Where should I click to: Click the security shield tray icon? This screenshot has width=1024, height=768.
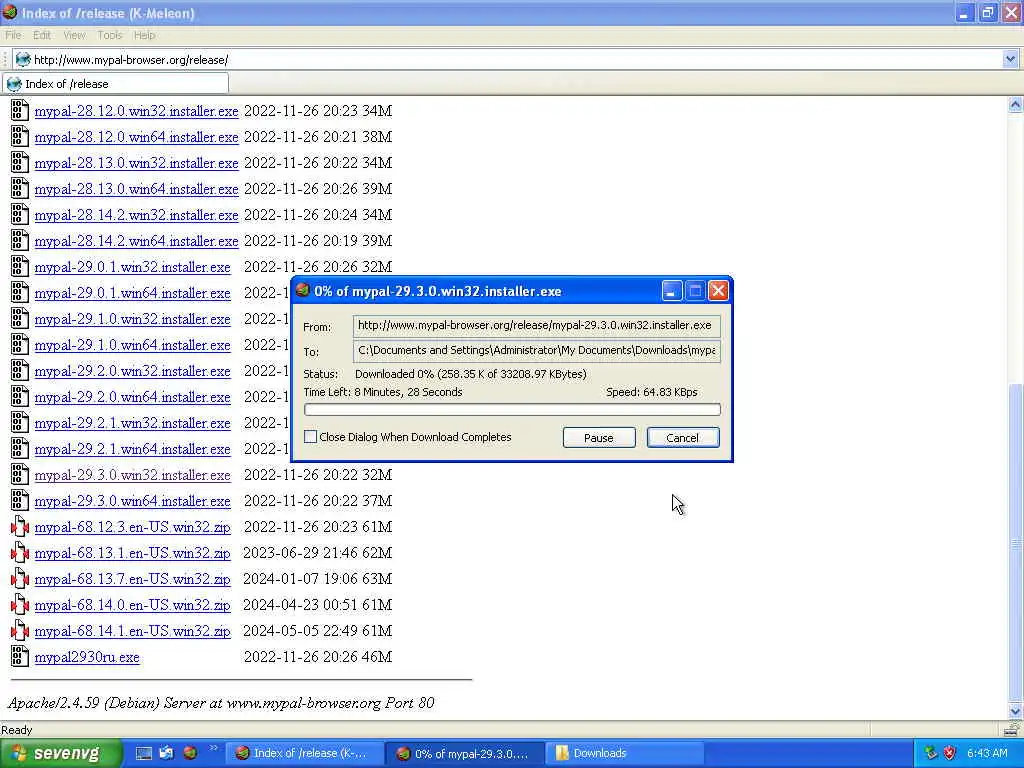point(950,753)
